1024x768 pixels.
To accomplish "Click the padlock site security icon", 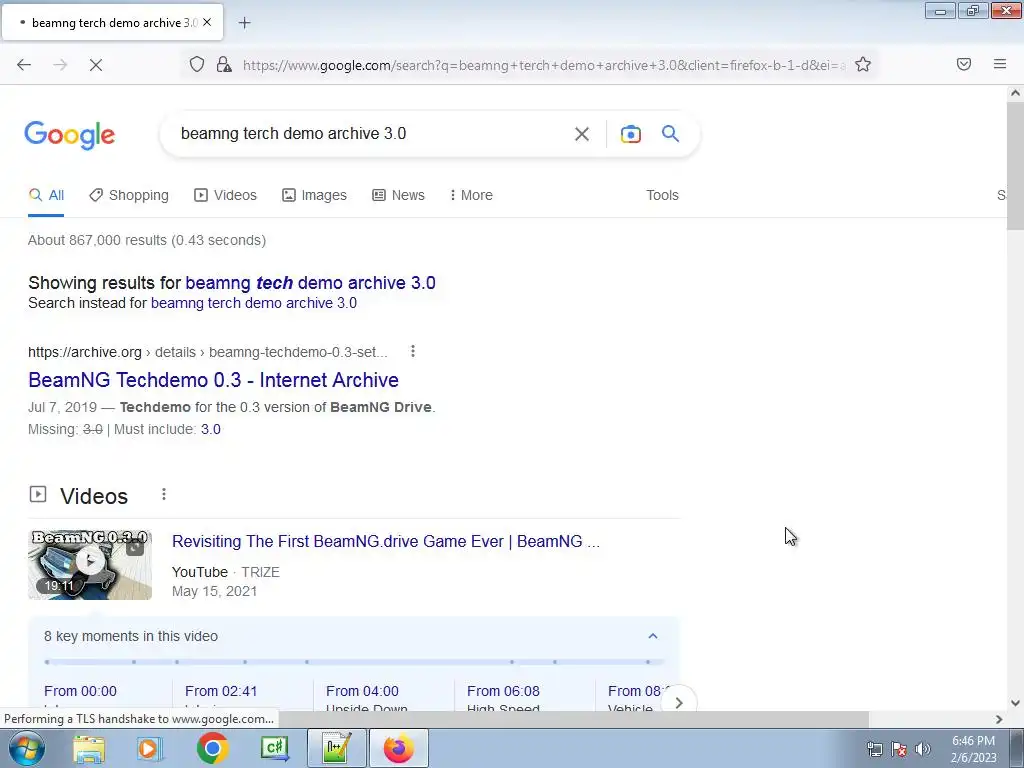I will [x=224, y=64].
